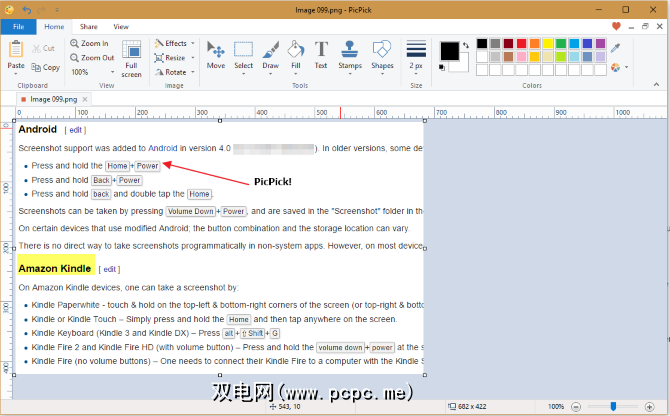Click Zoom Out in the View group
Image resolution: width=670 pixels, height=416 pixels.
[x=92, y=58]
